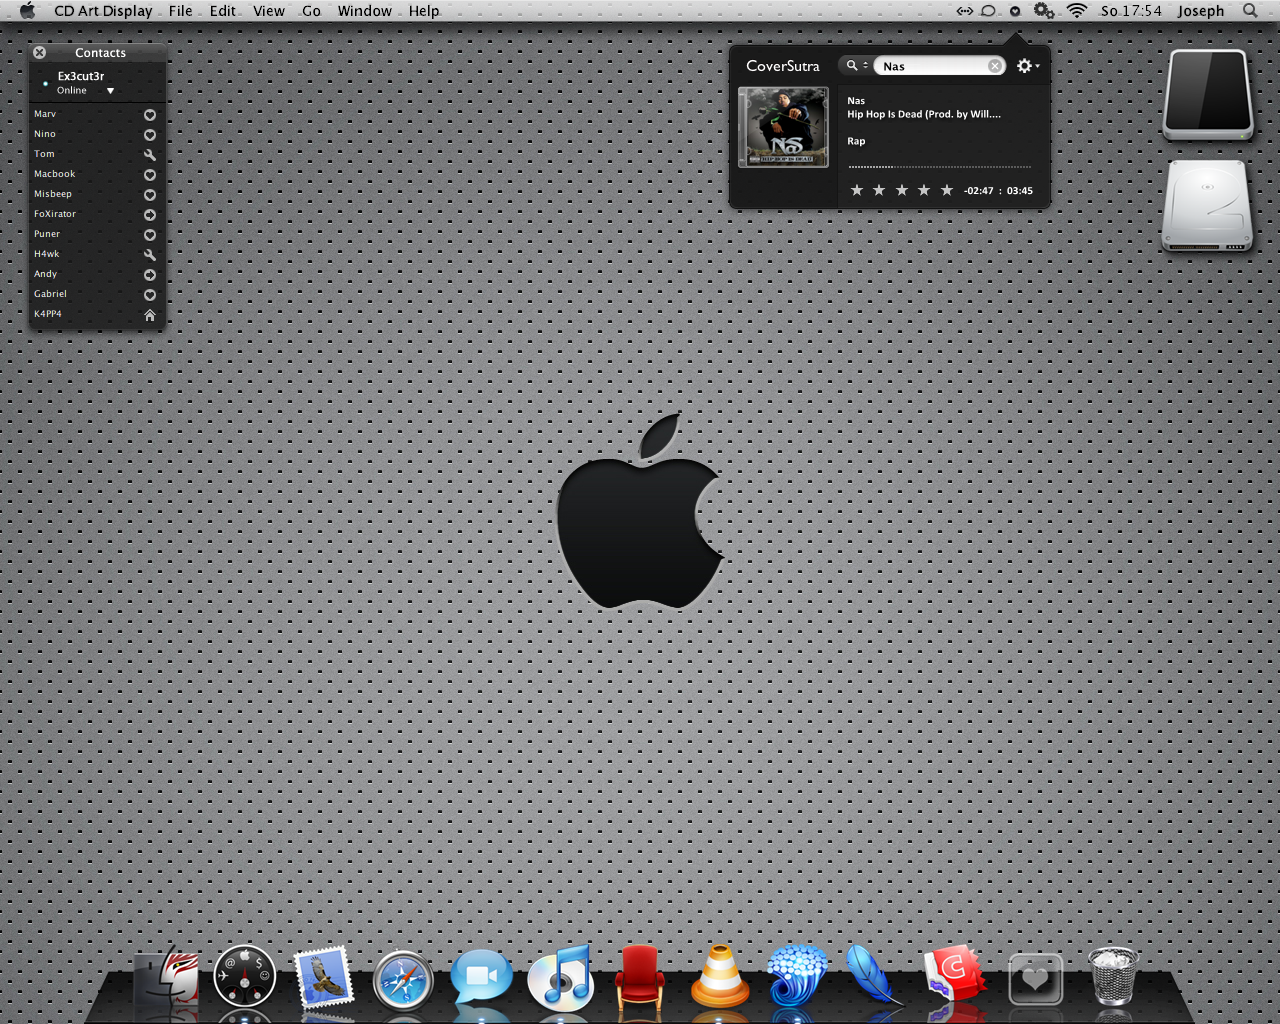Close the Contacts widget
The image size is (1280, 1024).
[39, 52]
